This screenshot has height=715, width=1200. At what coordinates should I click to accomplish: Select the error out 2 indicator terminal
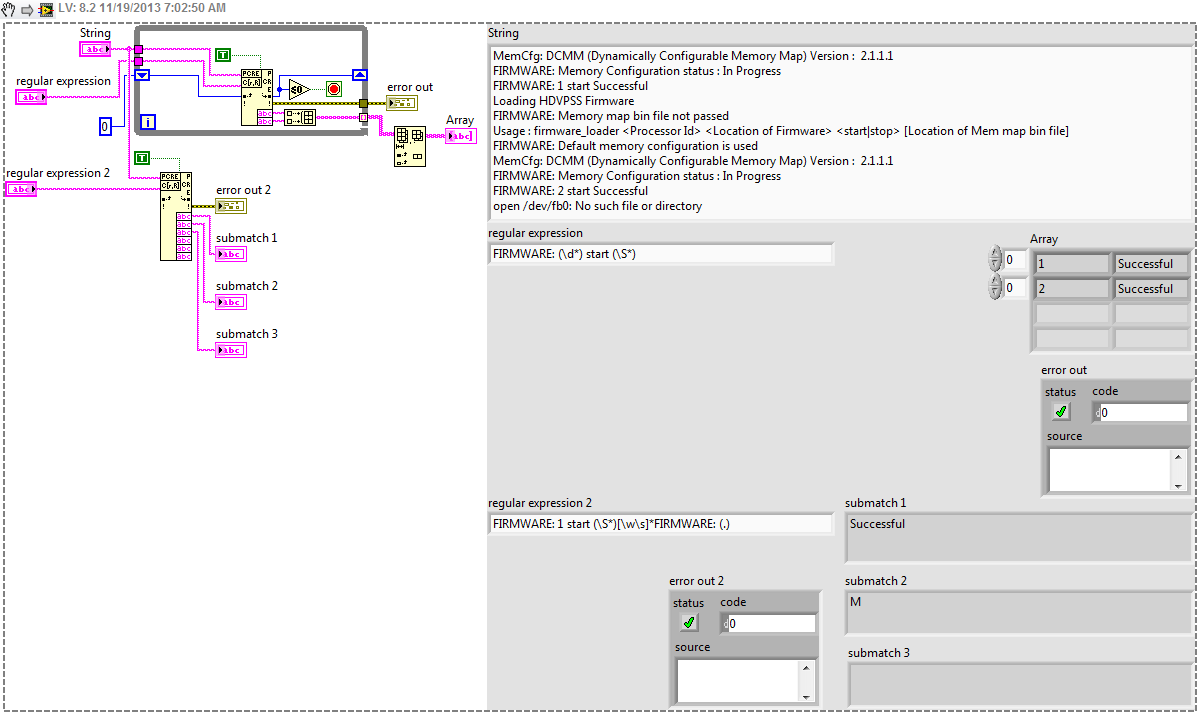point(231,206)
